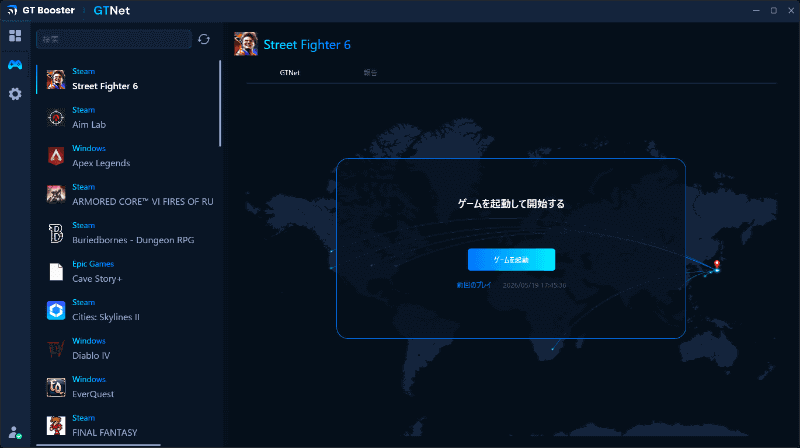Select EverQuest in game list
Image resolution: width=800 pixels, height=448 pixels.
pos(128,387)
